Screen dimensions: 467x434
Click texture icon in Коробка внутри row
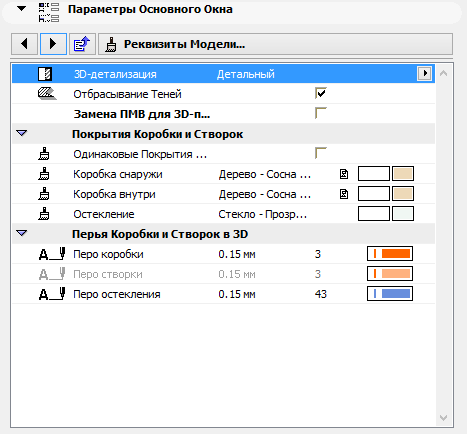pyautogui.click(x=344, y=194)
